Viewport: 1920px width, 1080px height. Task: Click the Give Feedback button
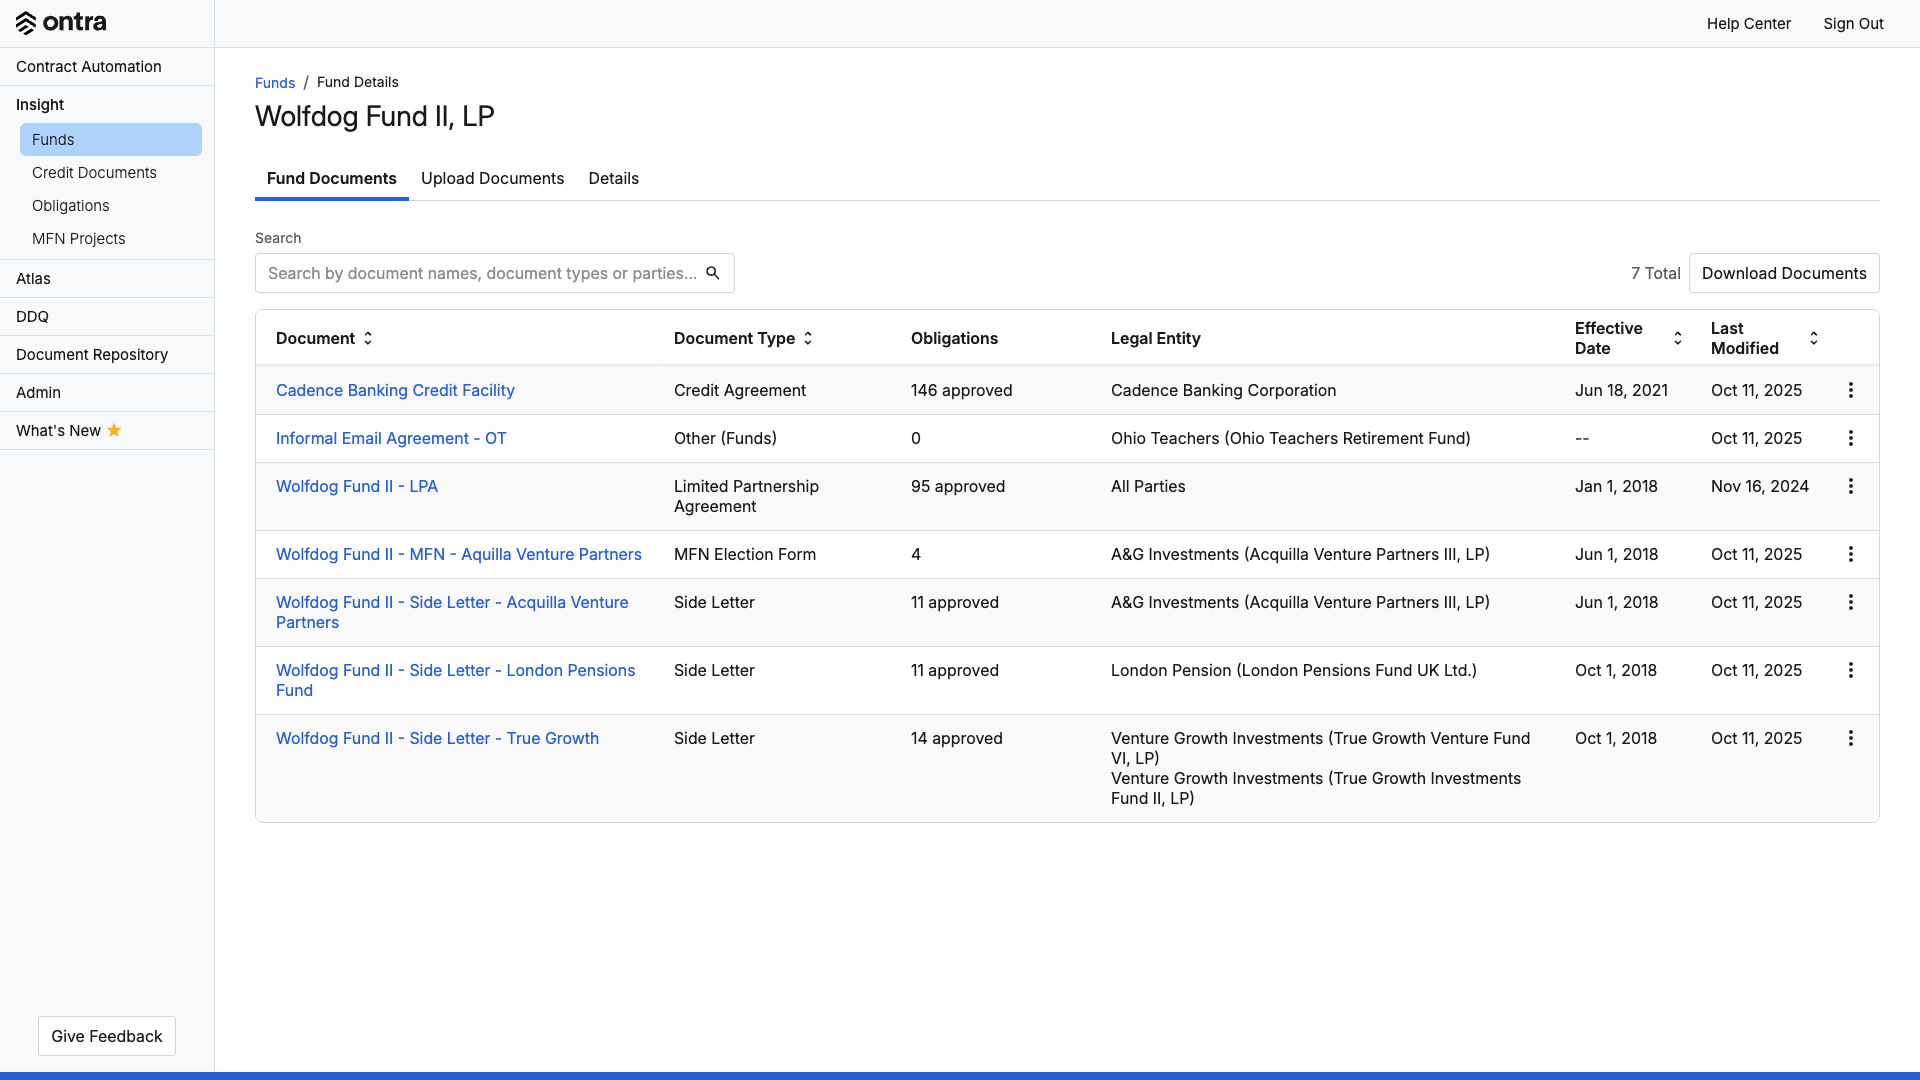[x=107, y=1036]
